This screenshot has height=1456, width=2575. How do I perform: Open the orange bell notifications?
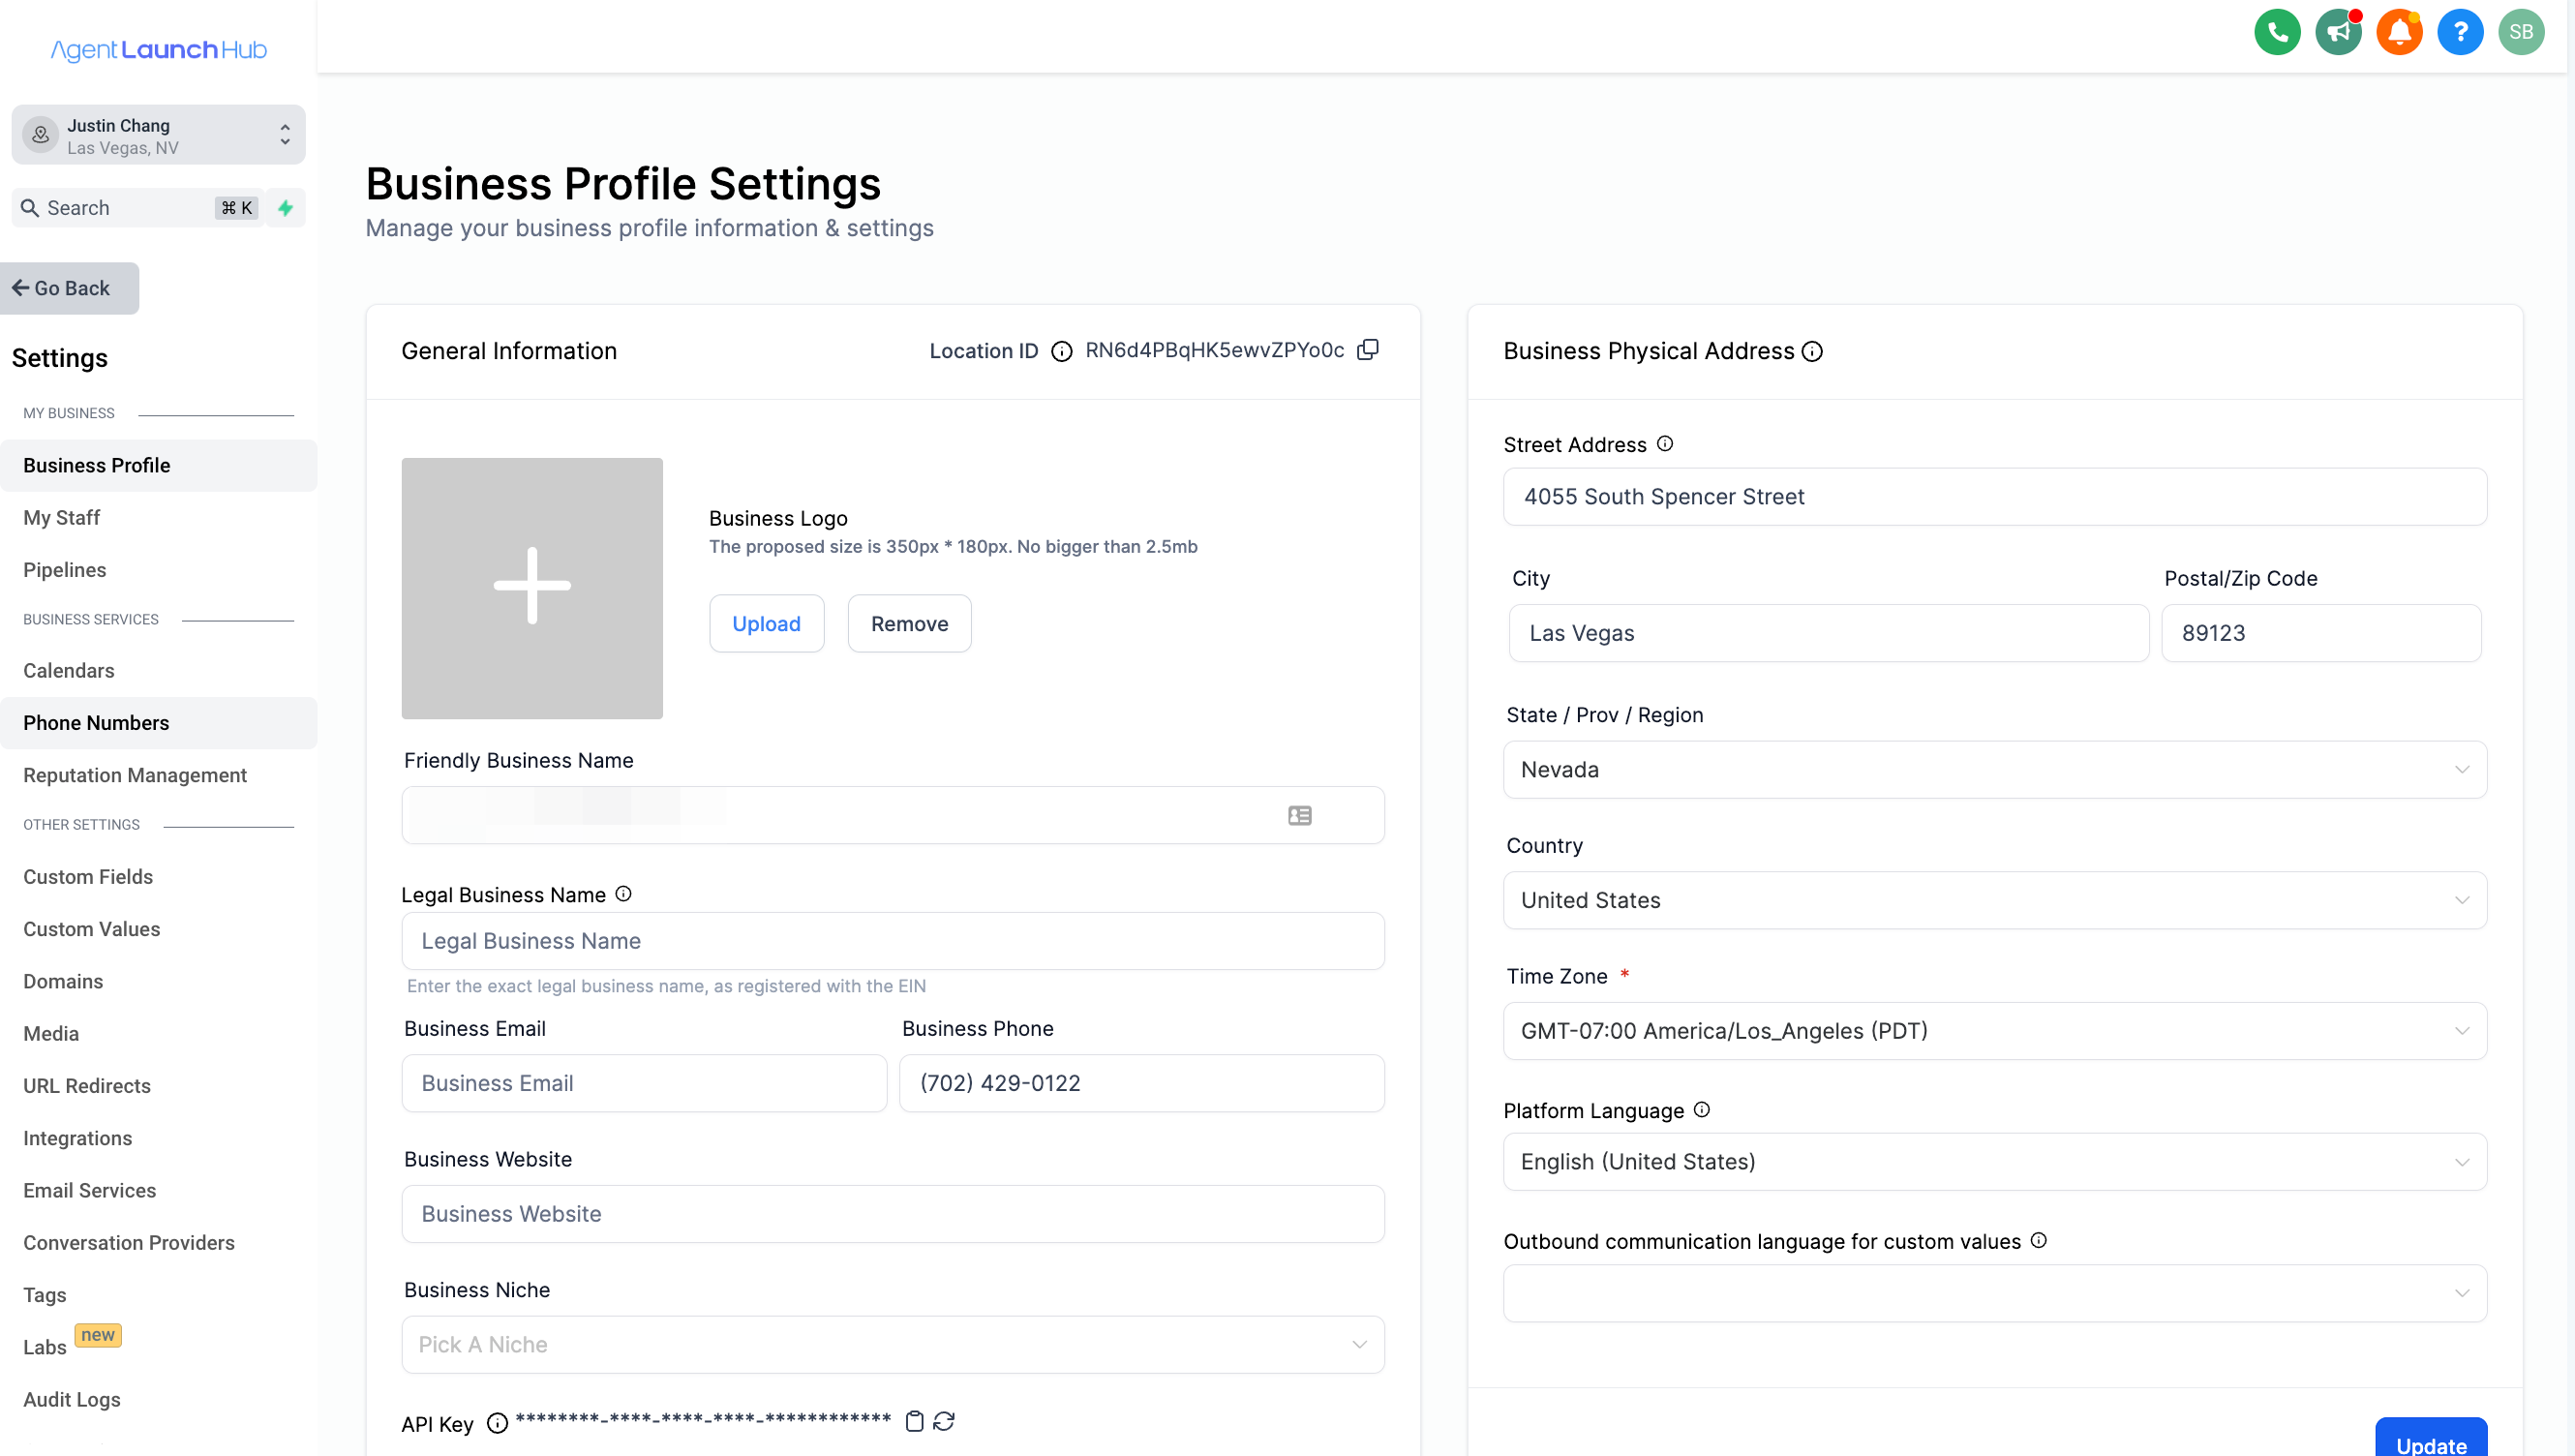[2398, 32]
